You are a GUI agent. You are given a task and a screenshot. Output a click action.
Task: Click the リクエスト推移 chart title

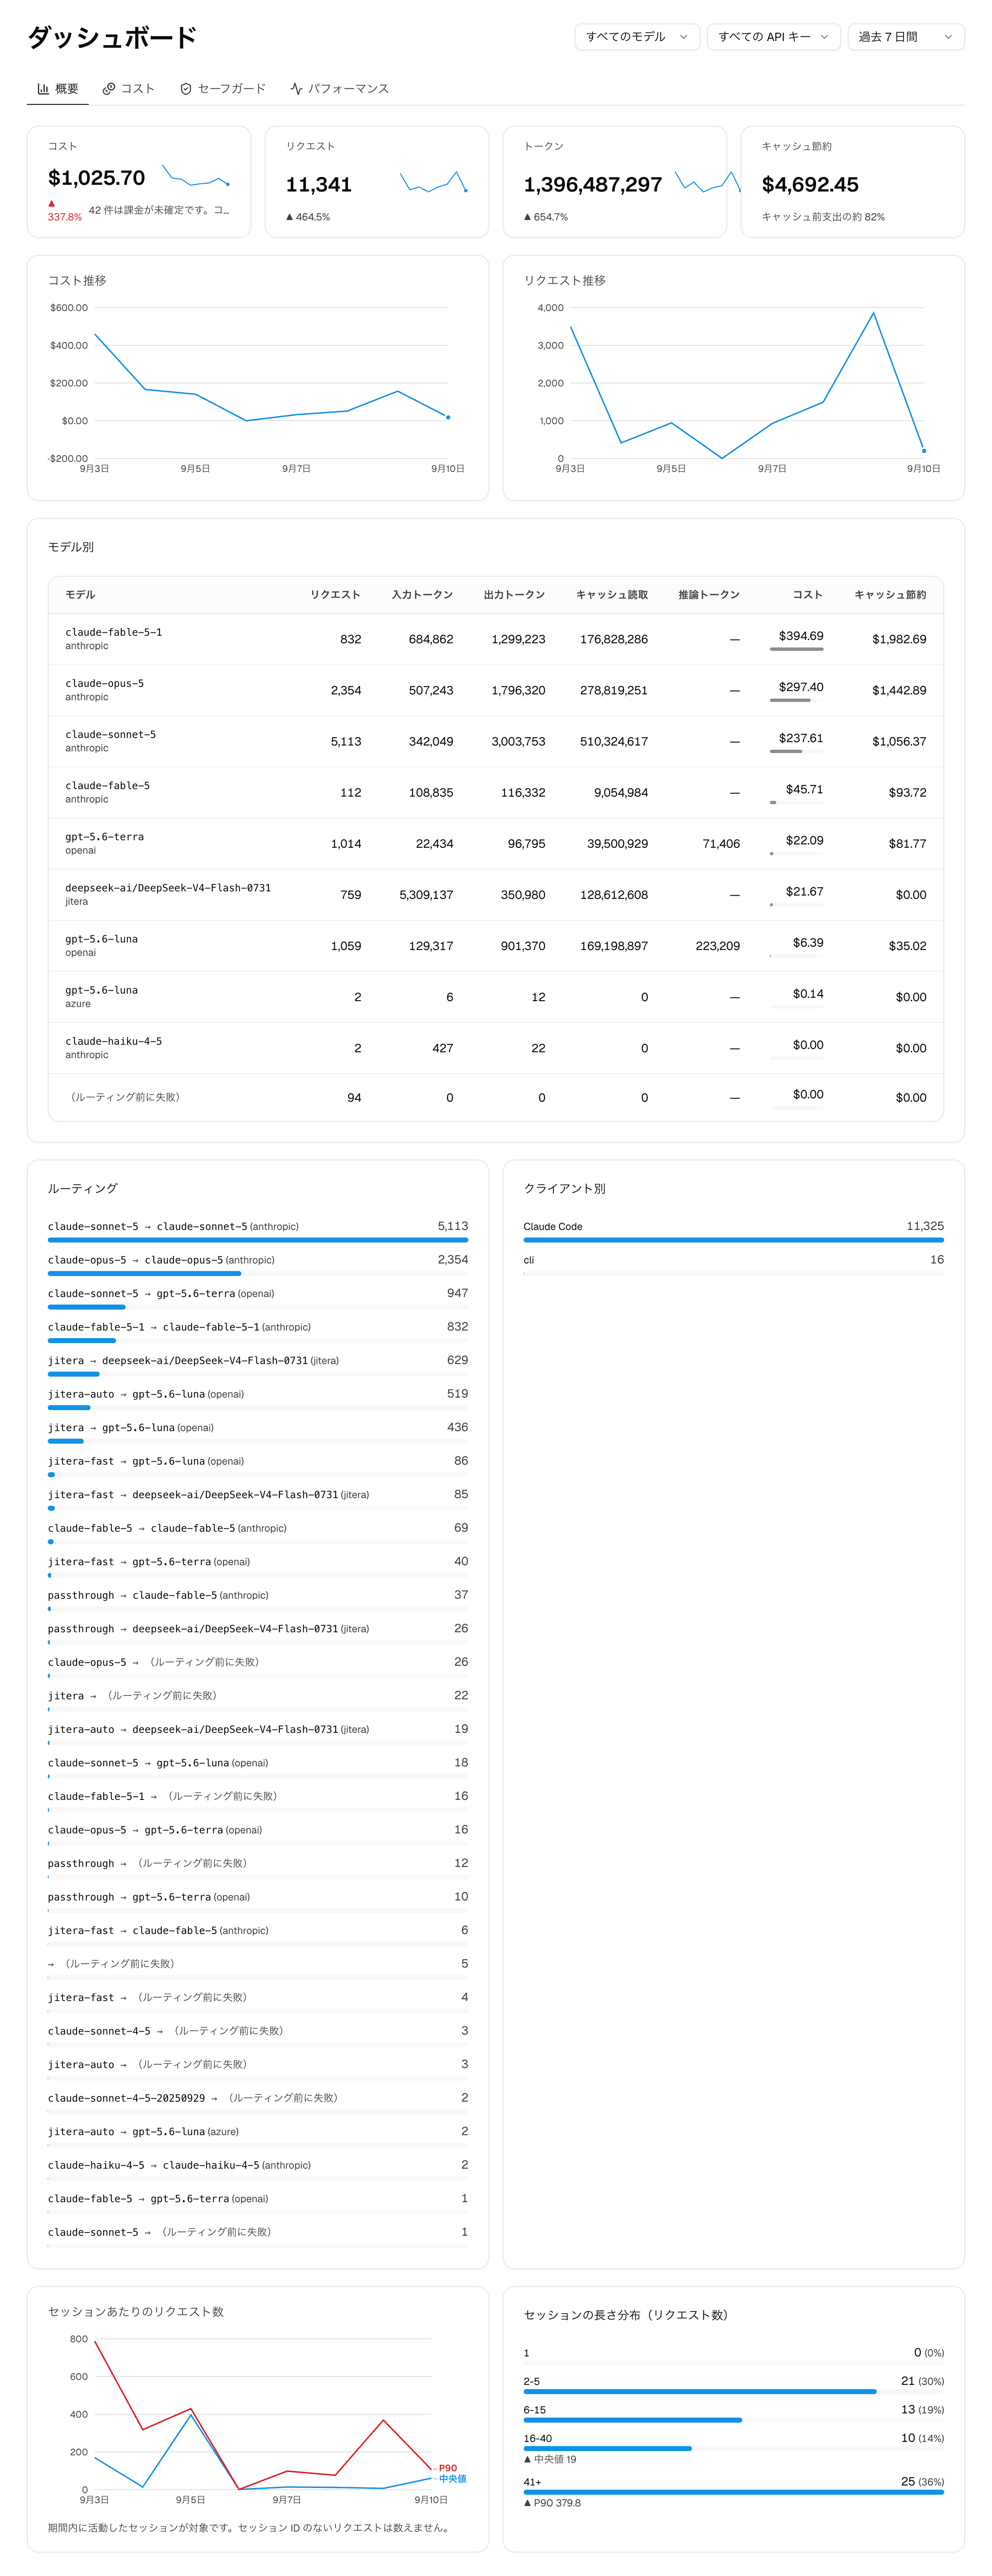(x=565, y=281)
